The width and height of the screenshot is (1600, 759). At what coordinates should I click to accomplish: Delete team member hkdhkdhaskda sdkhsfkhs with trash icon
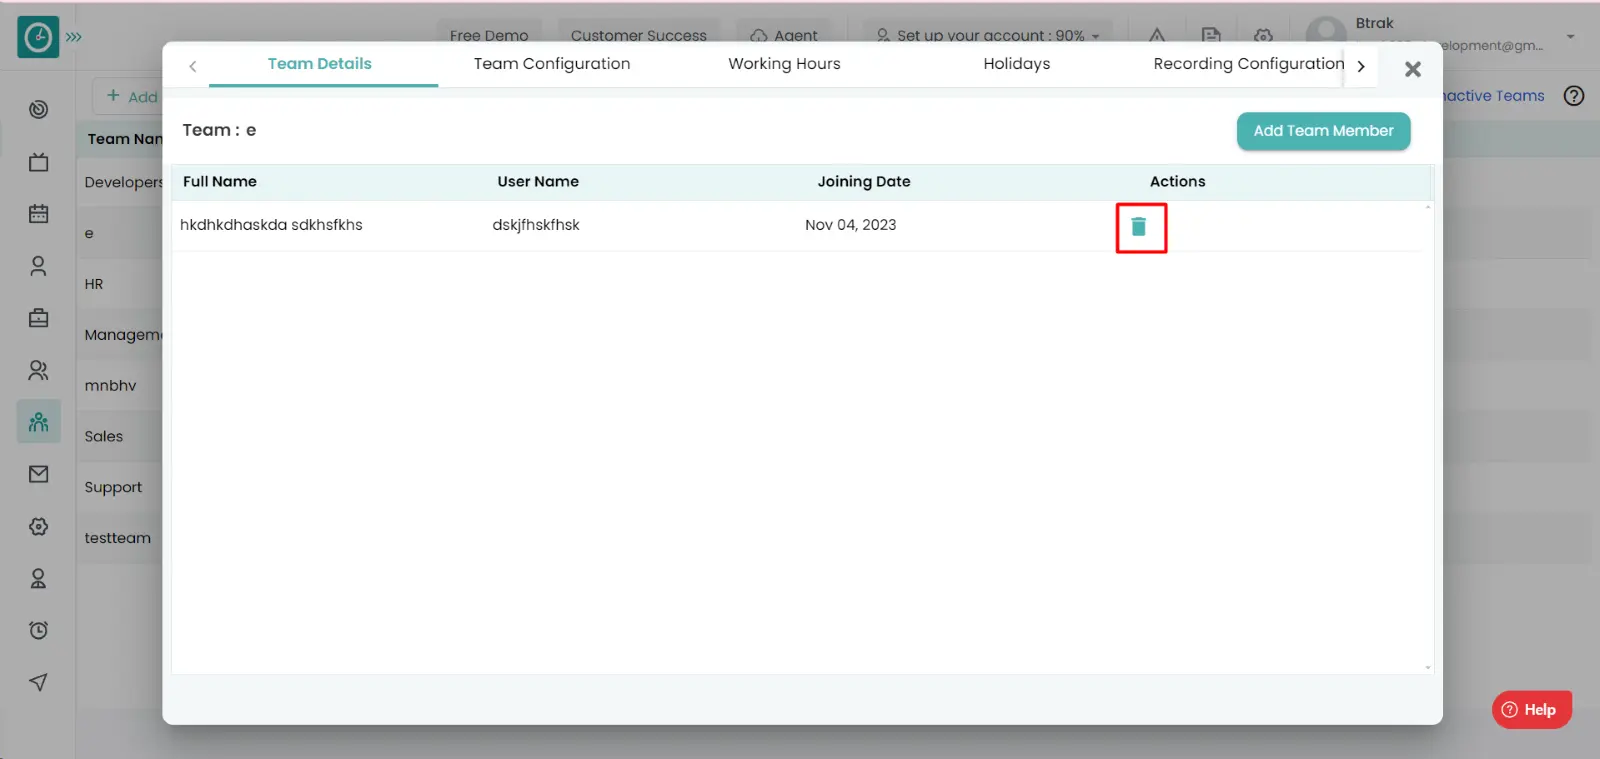pyautogui.click(x=1139, y=227)
